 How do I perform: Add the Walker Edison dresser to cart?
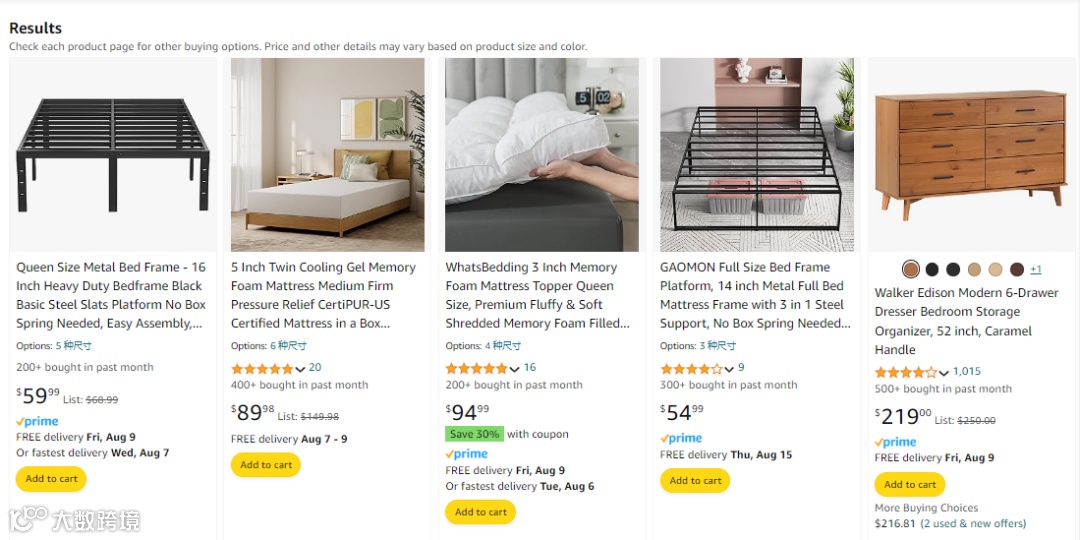(x=910, y=485)
